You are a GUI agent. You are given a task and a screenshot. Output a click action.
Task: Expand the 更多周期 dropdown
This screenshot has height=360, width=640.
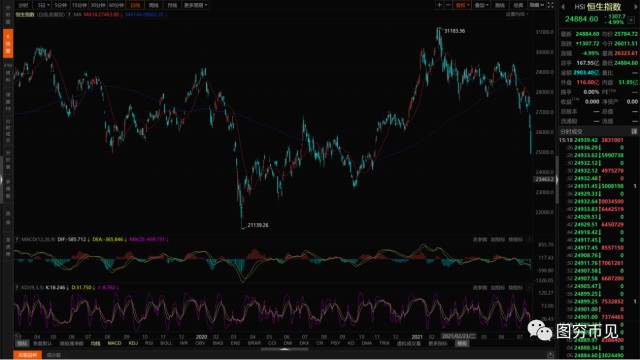[x=196, y=5]
